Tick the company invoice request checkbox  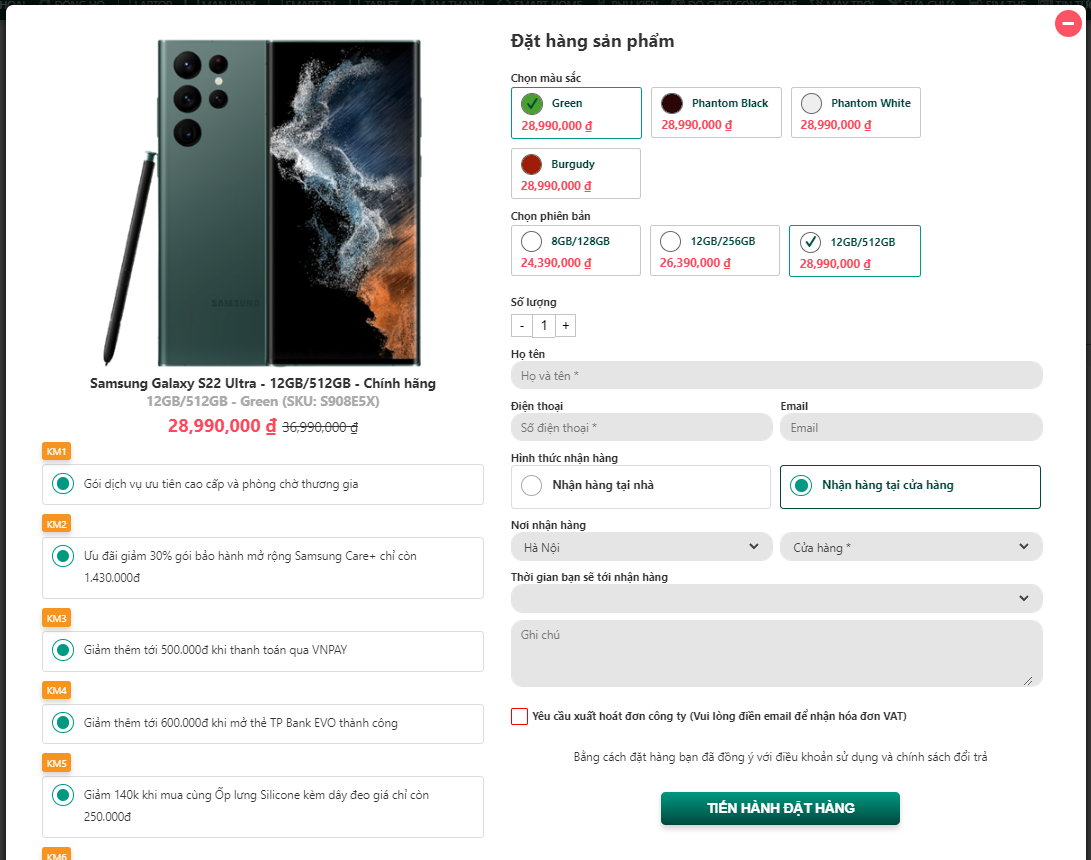click(519, 716)
